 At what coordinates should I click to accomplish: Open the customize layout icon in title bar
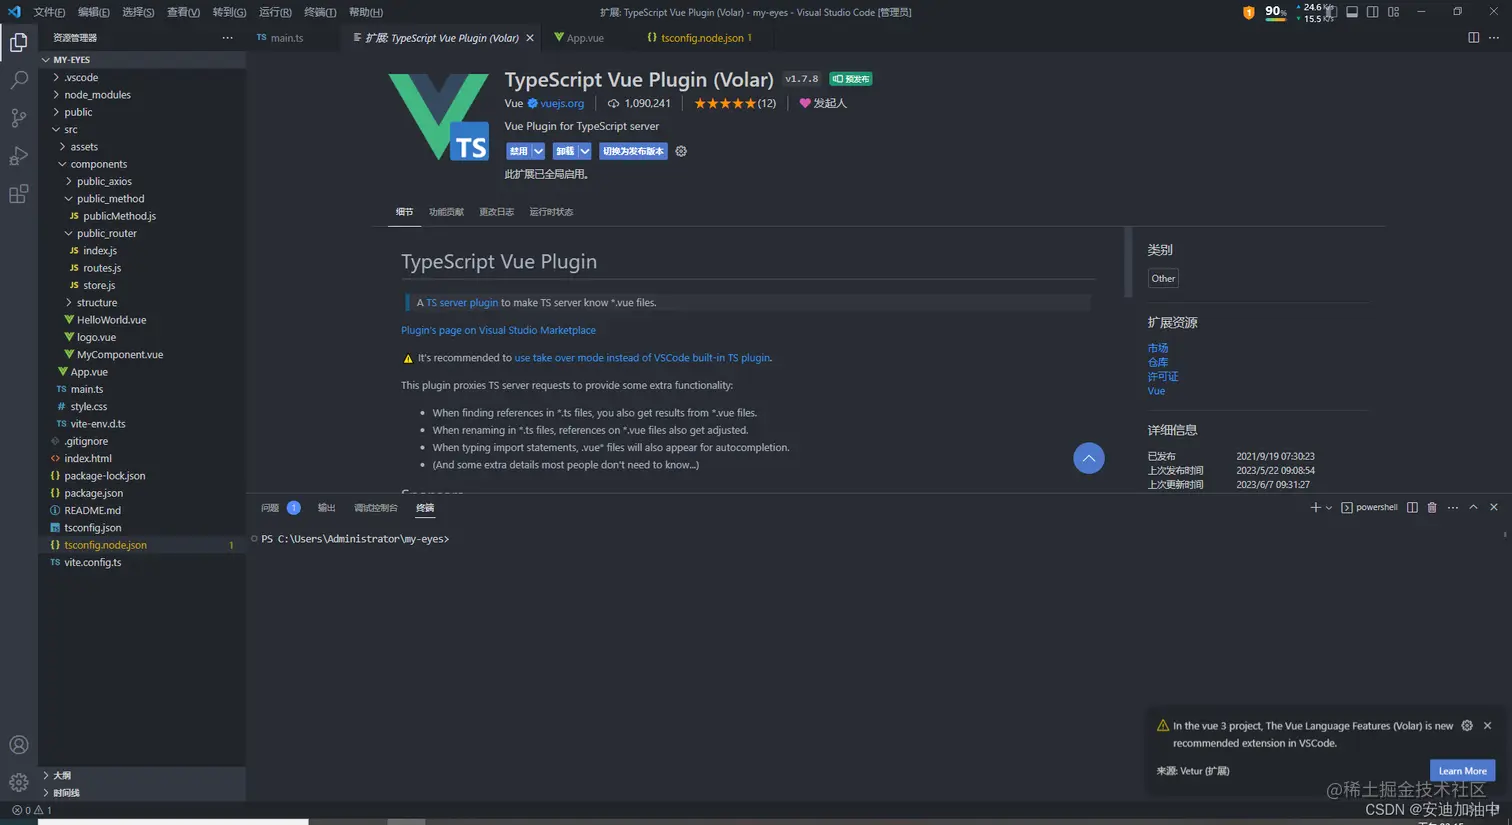click(x=1393, y=12)
